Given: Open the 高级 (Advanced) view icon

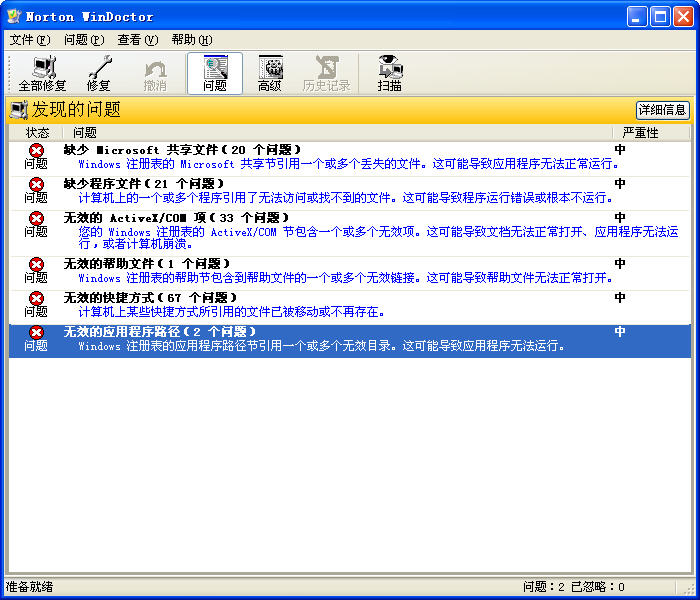Looking at the screenshot, I should click(270, 73).
